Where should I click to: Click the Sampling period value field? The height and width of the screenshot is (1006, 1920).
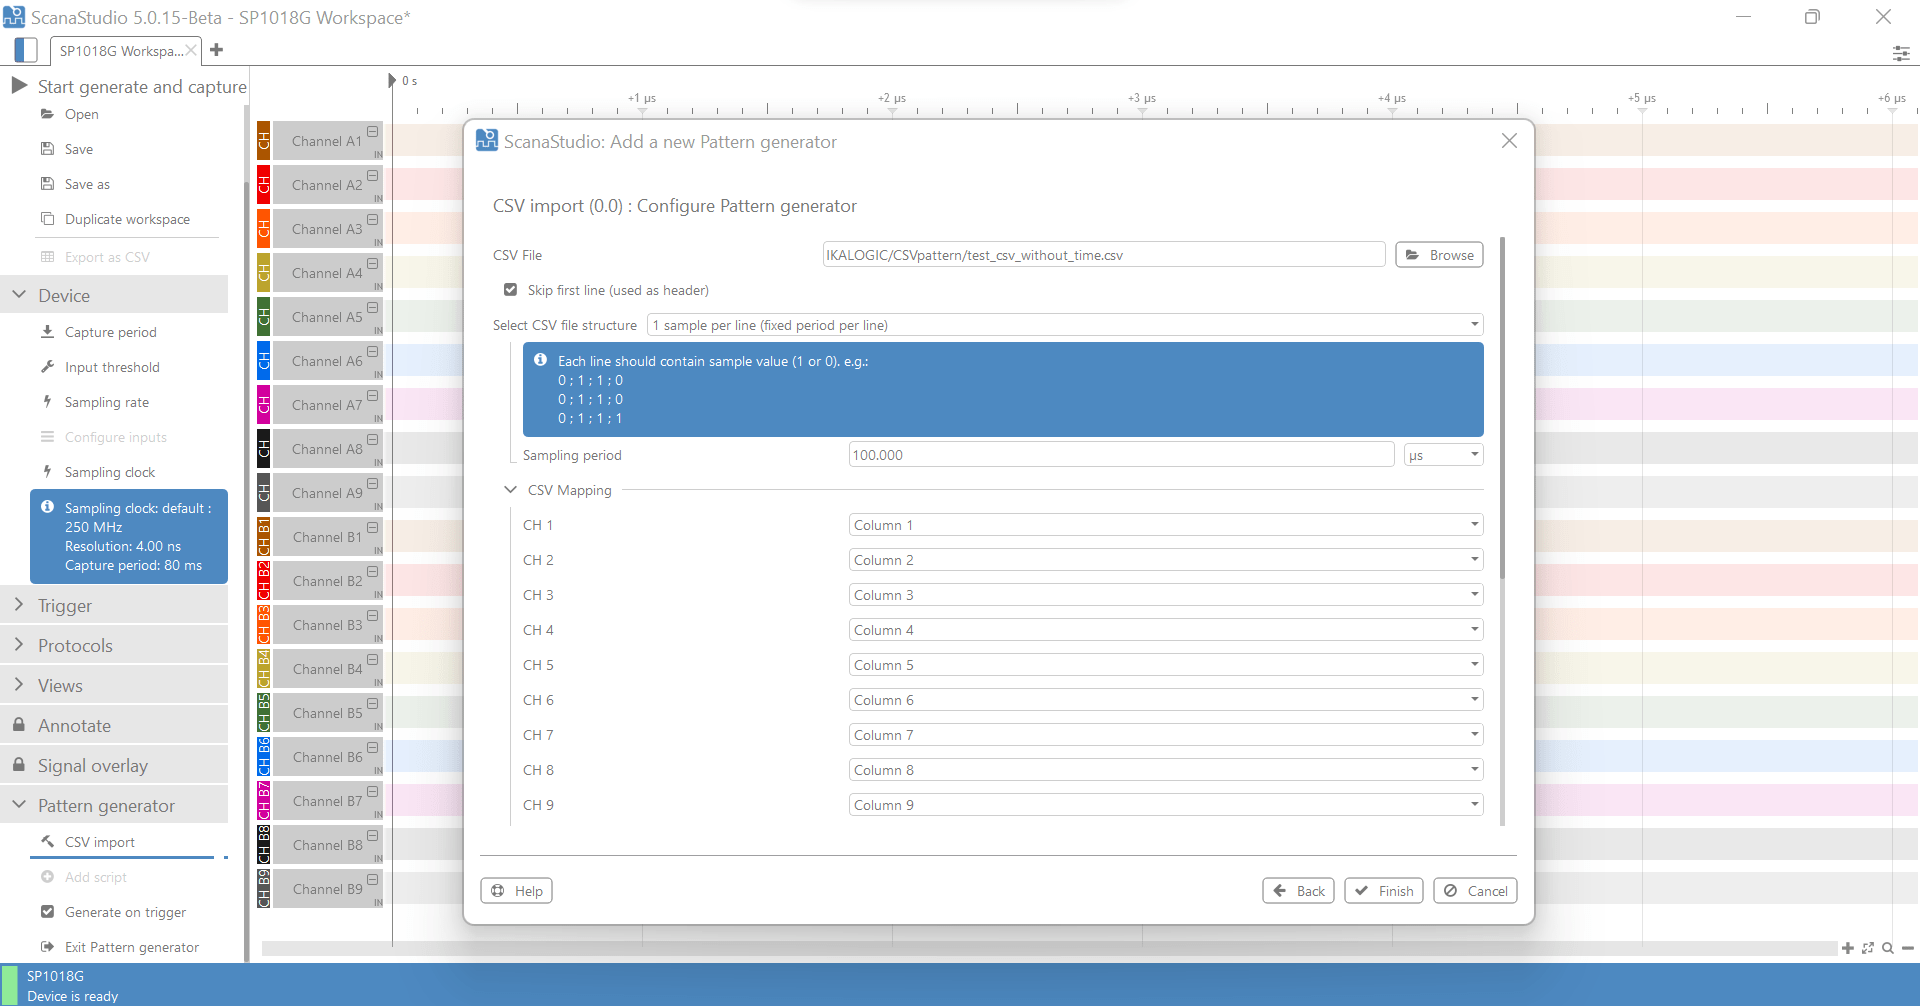pos(1120,455)
